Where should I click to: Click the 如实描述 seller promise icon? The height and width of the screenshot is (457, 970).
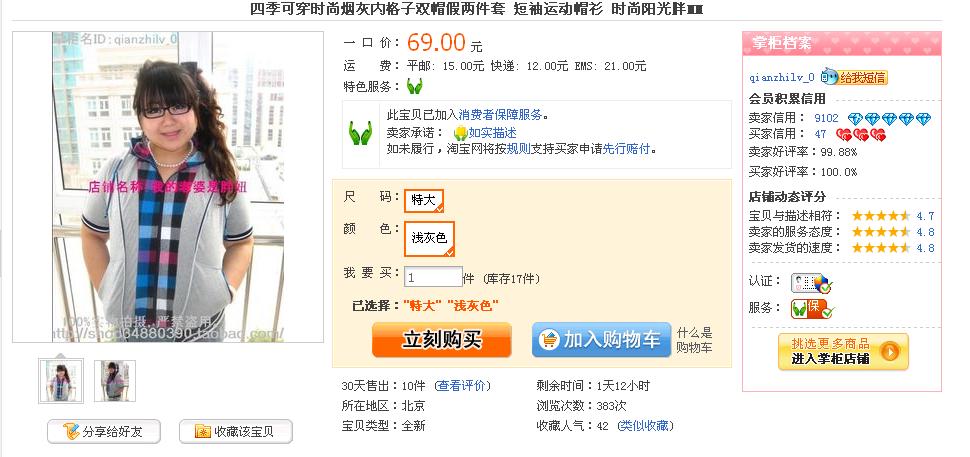click(460, 133)
